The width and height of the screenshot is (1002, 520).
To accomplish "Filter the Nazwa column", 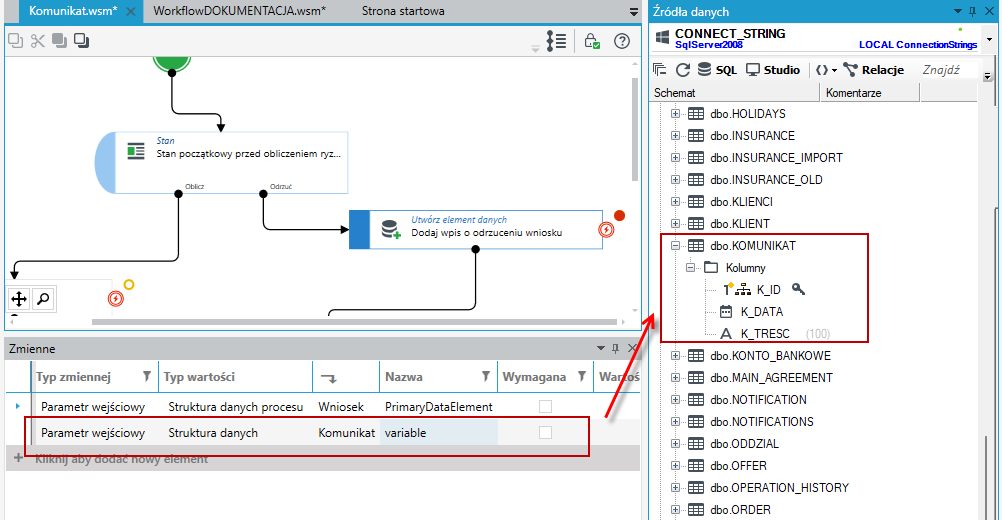I will pos(486,376).
